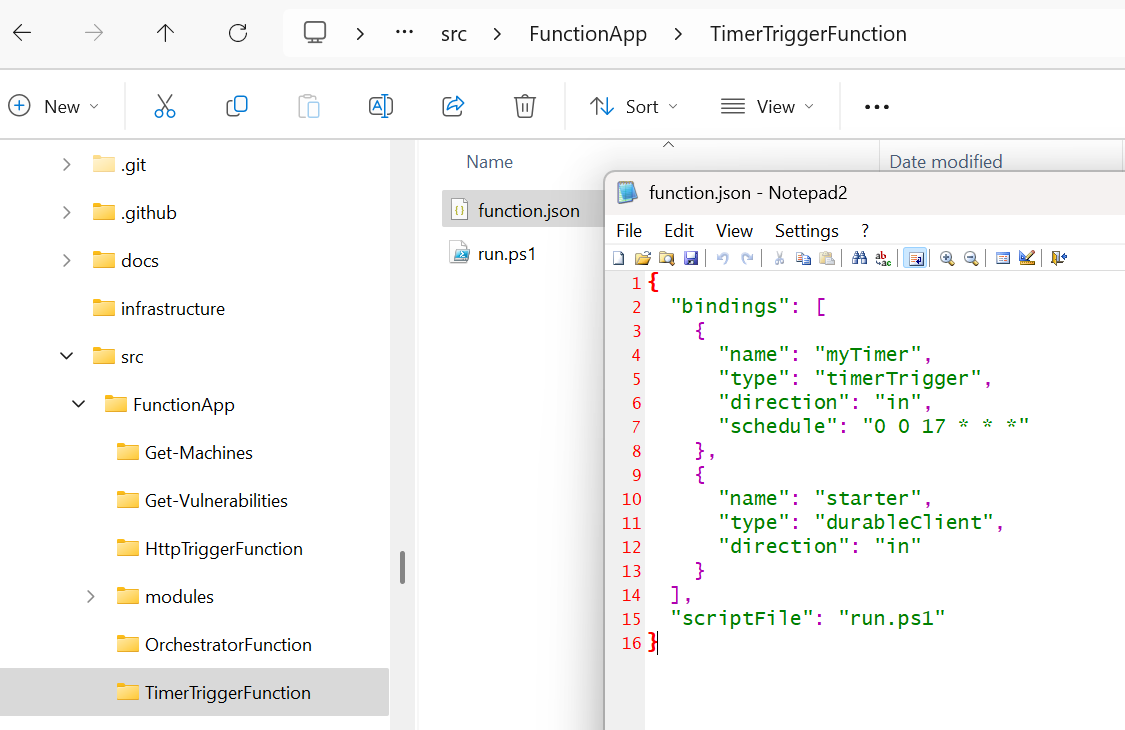Save the file using Notepad2's floppy icon

[691, 258]
